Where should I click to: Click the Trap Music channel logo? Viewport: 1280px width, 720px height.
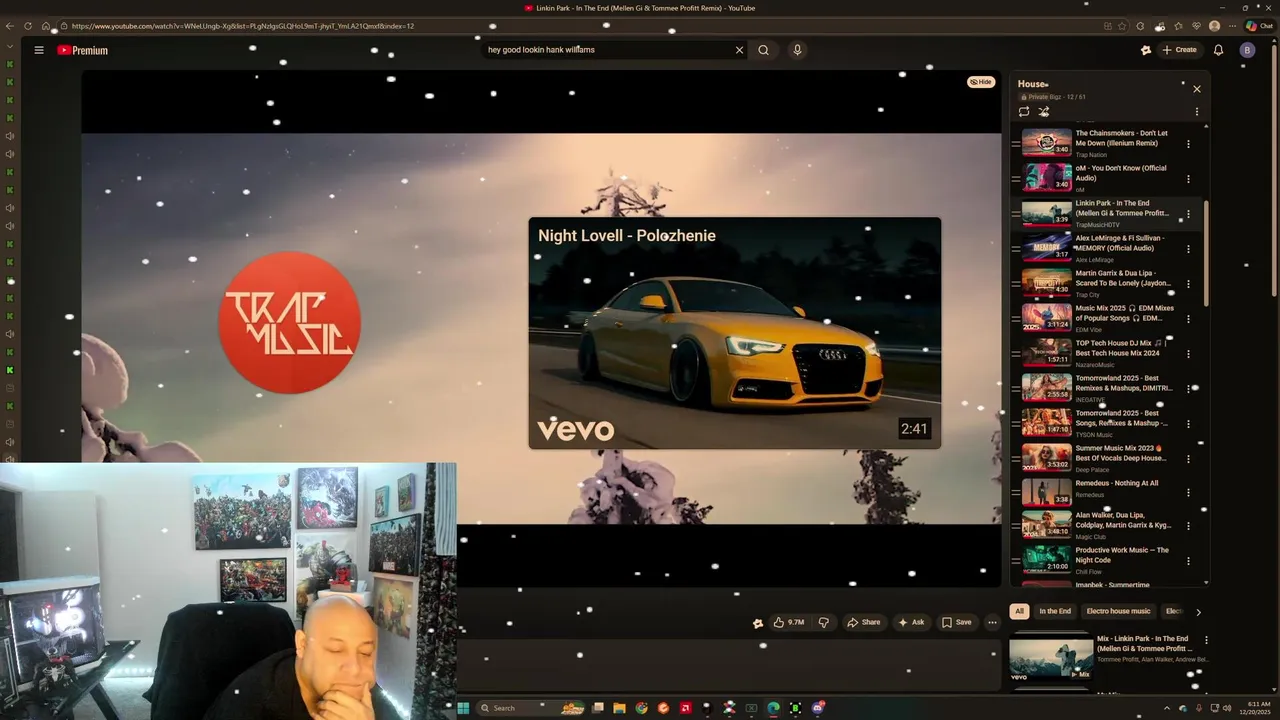(290, 322)
